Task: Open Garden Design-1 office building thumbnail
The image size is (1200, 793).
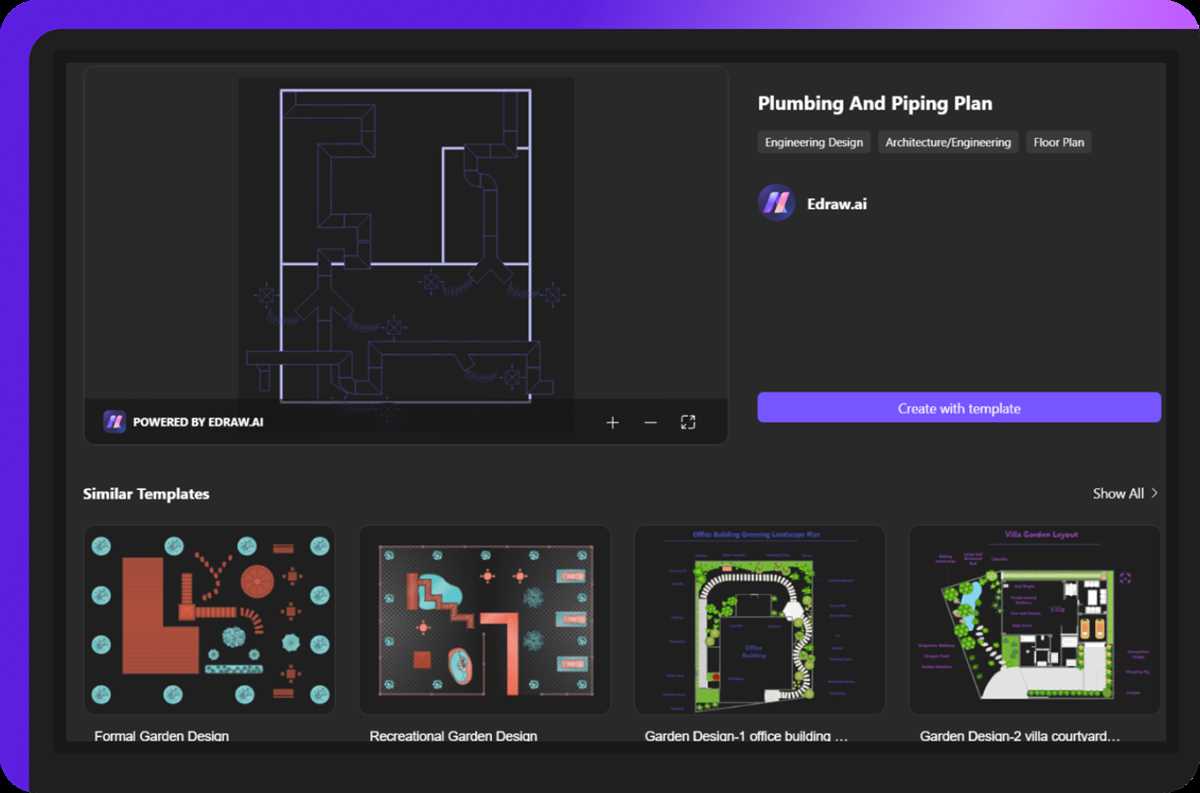Action: 760,619
